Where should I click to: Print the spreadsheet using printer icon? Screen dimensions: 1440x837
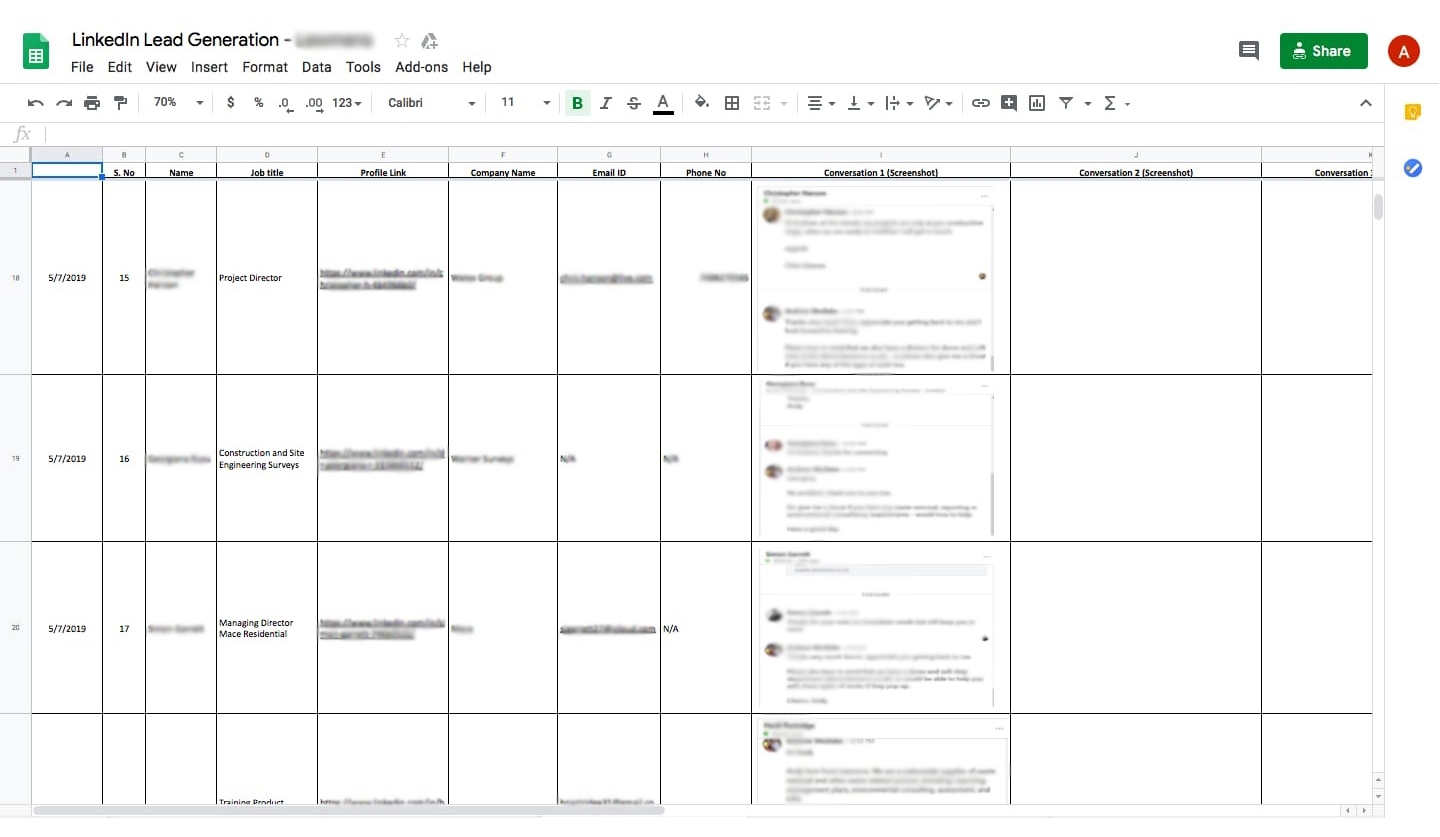tap(92, 103)
